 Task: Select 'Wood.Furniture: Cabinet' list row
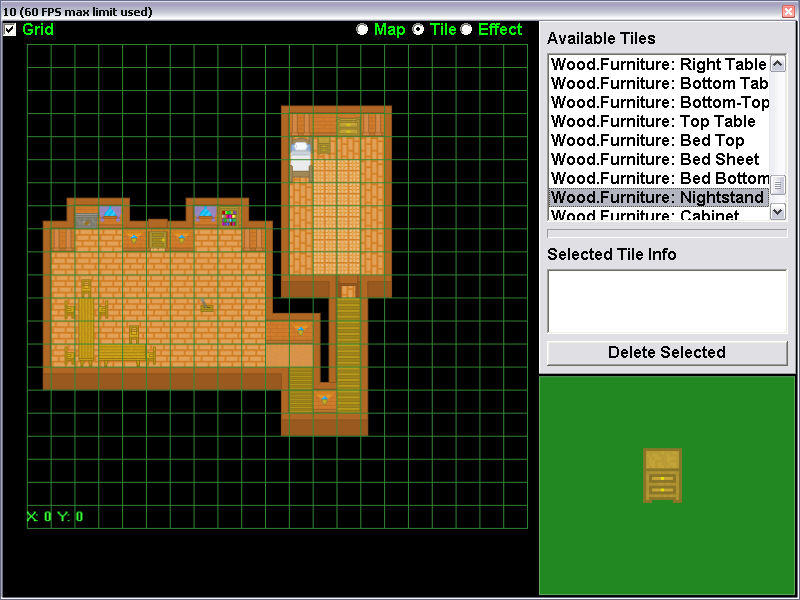tap(659, 214)
